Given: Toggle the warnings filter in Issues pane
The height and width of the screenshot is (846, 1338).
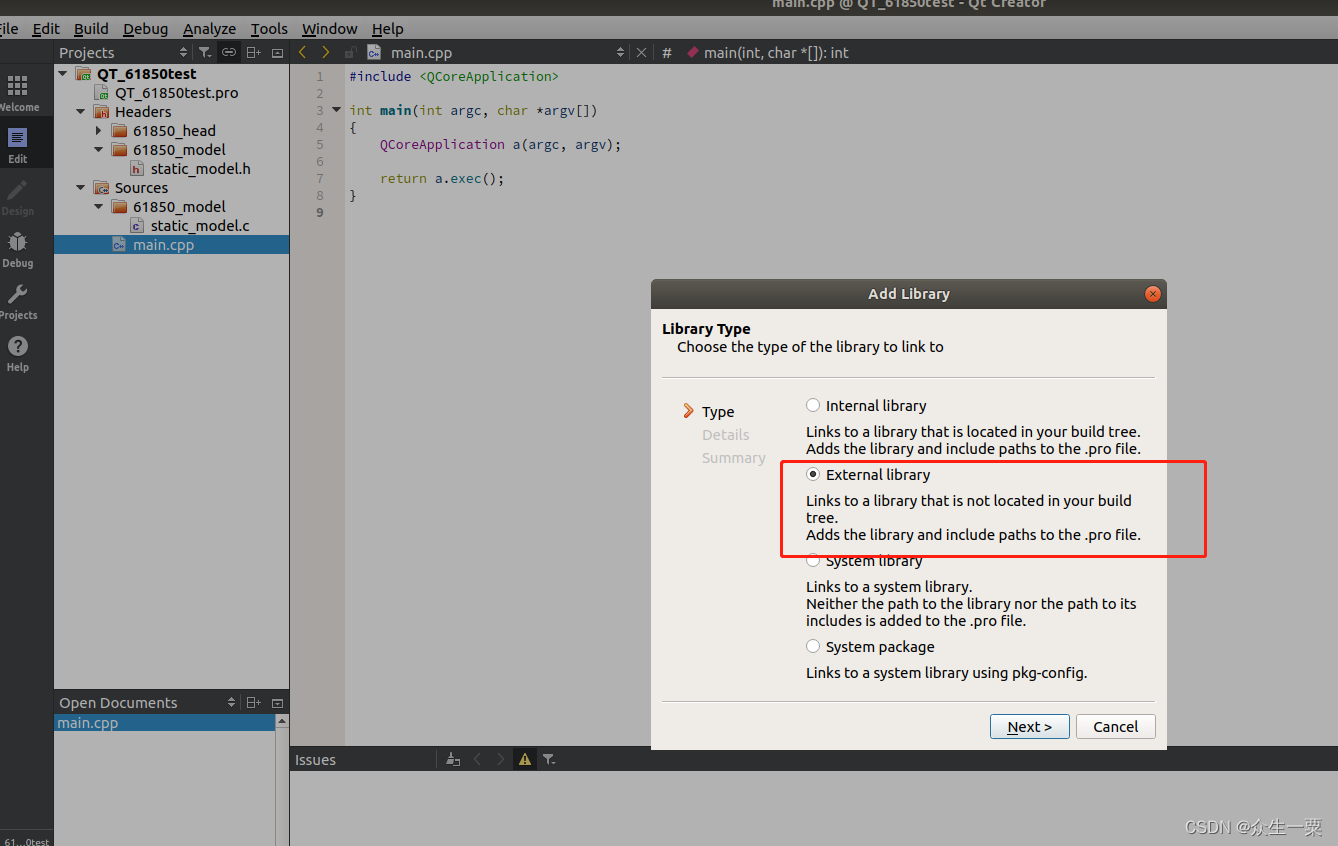Looking at the screenshot, I should tap(525, 759).
